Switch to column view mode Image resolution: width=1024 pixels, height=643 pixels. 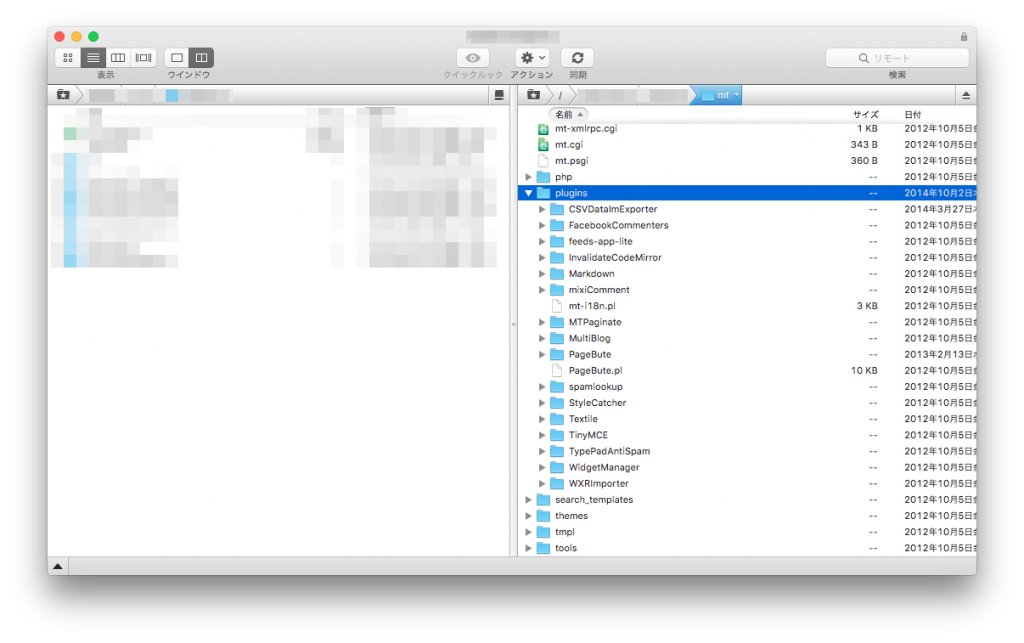point(118,58)
